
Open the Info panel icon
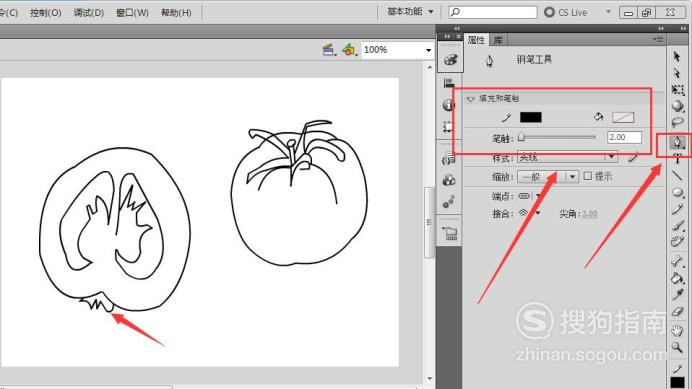tap(449, 105)
